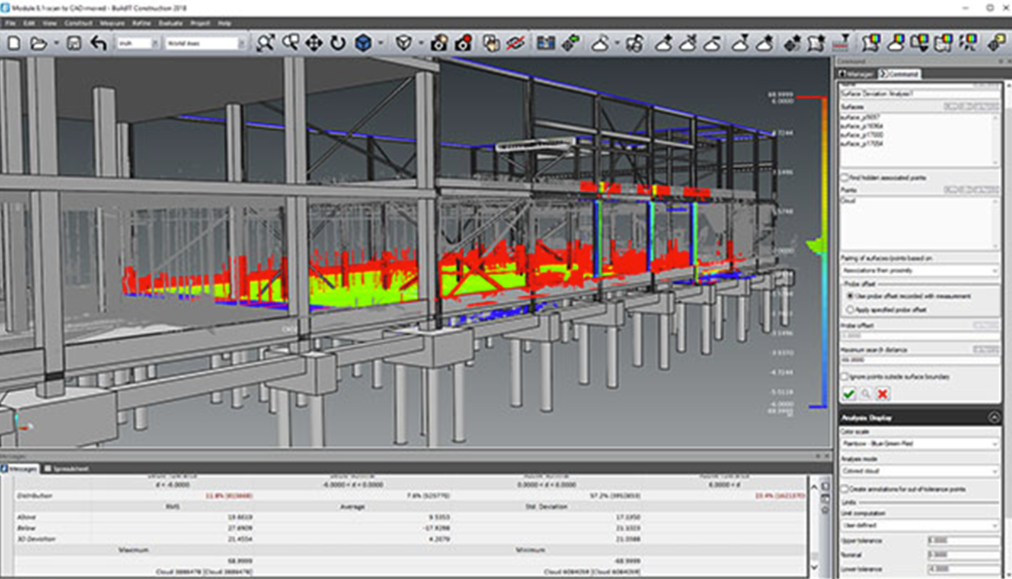Open the Color scale dropdown
Viewport: 1012px width, 579px height.
(x=919, y=444)
